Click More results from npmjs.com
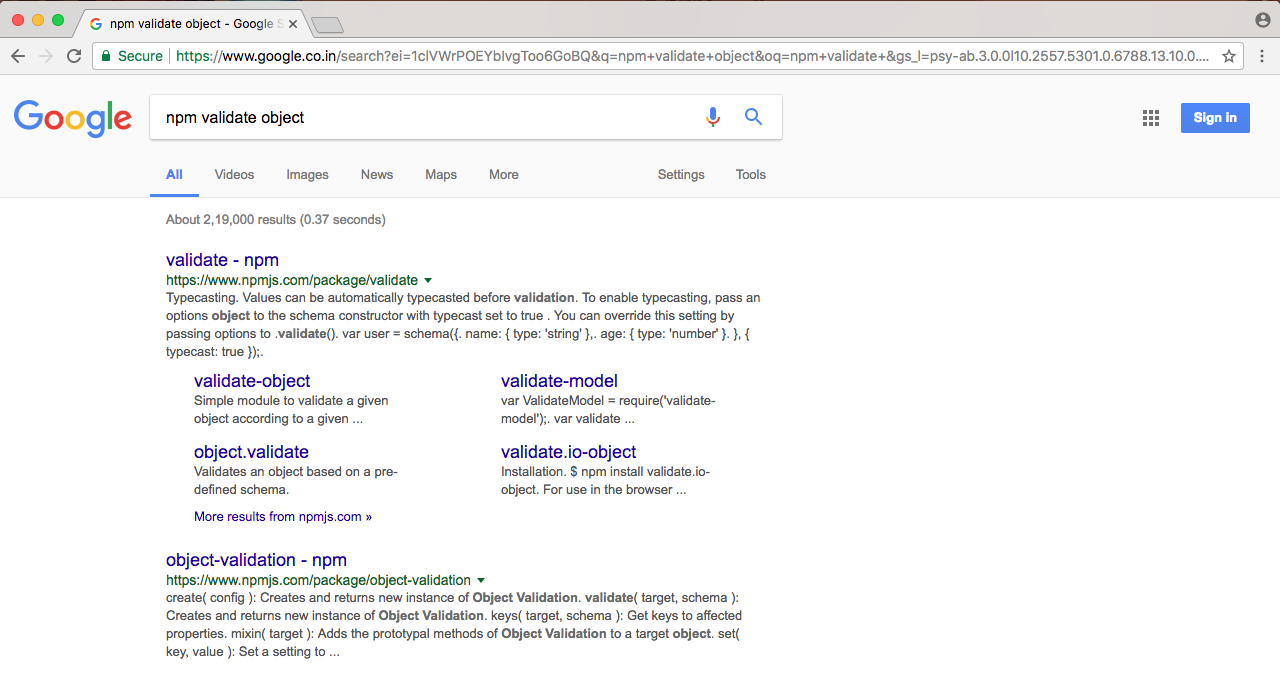This screenshot has width=1280, height=675. coord(283,517)
